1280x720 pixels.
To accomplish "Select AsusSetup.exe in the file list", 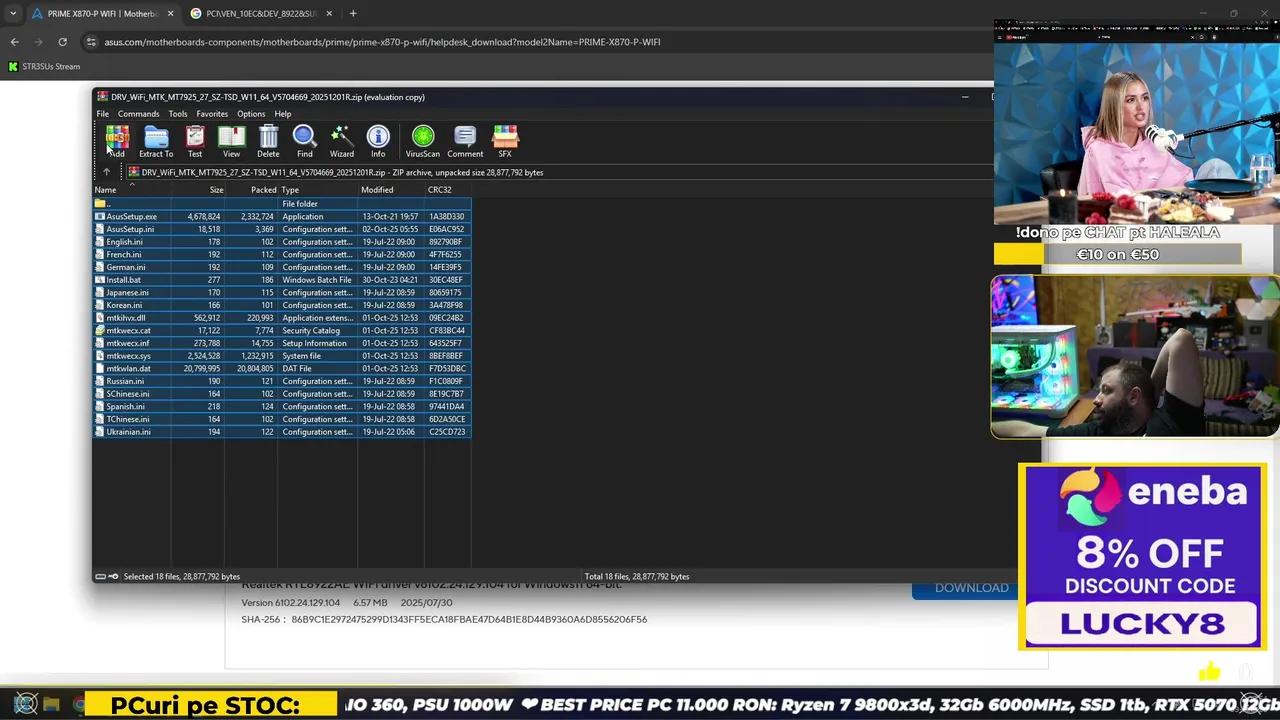I will (282, 216).
